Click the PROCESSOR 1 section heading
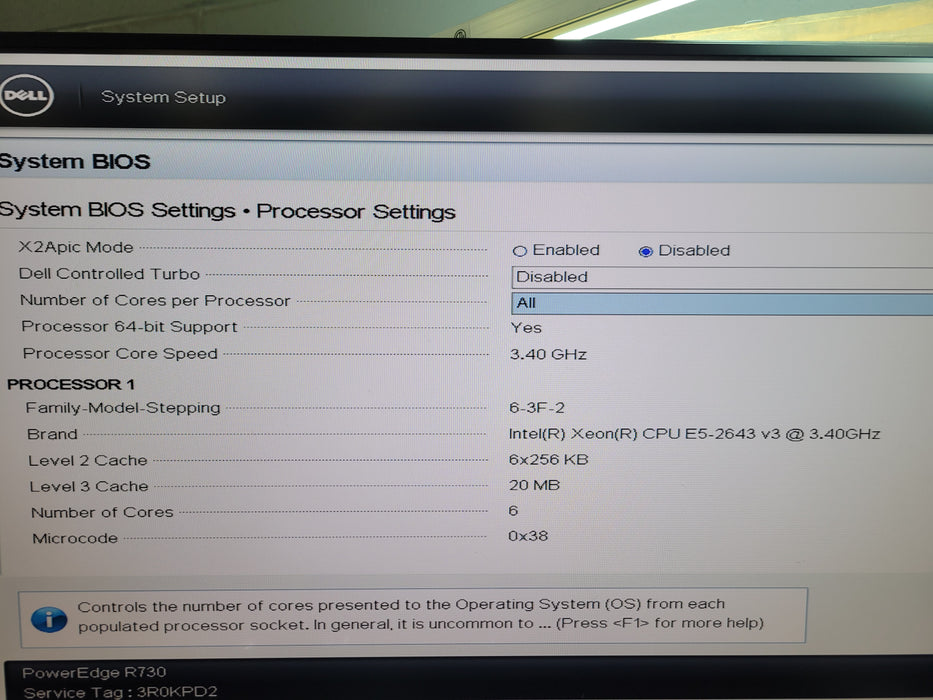 point(71,384)
